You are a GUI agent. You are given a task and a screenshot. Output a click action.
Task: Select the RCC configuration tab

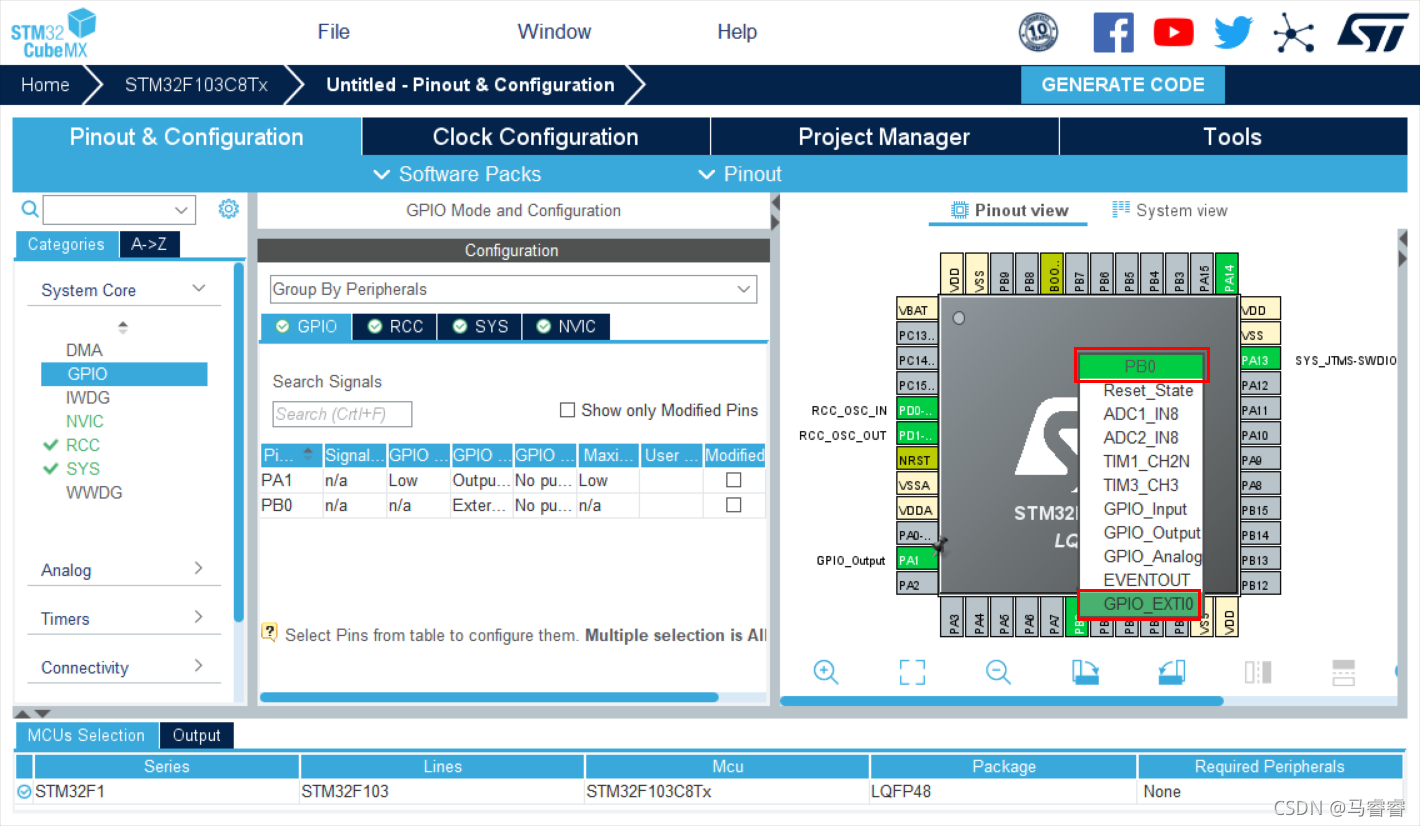(x=395, y=327)
